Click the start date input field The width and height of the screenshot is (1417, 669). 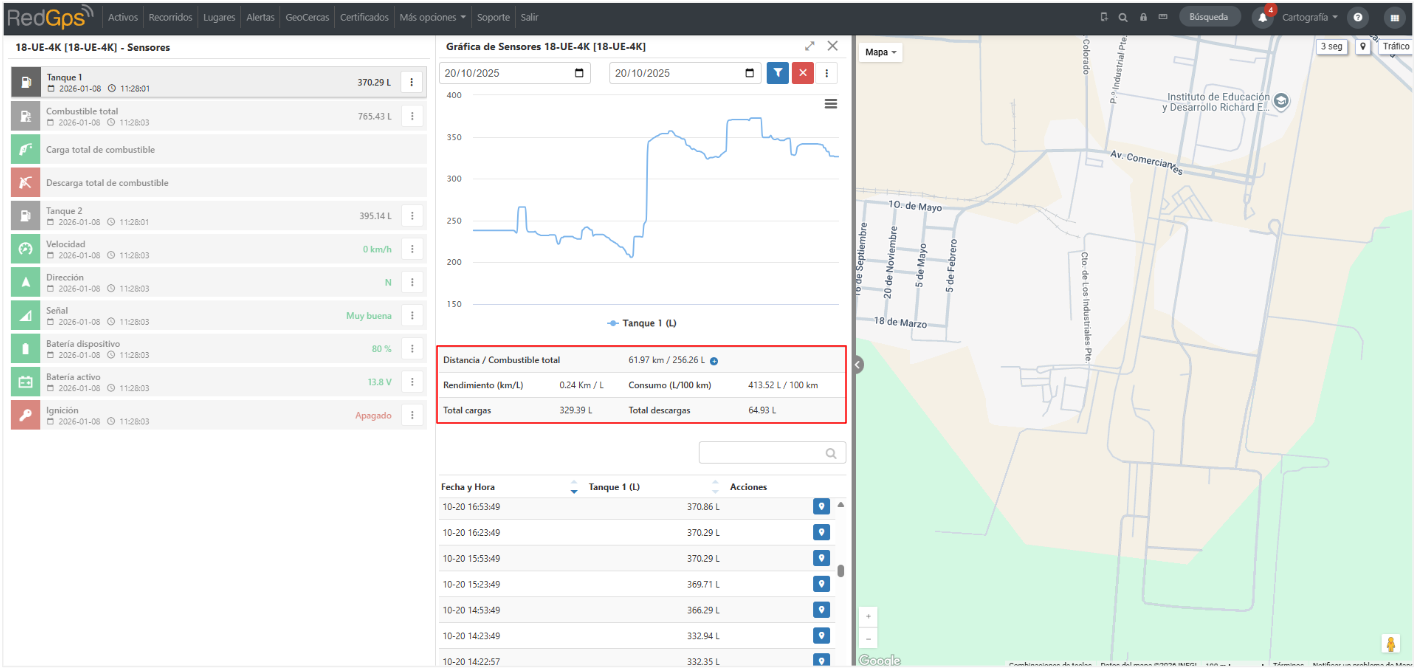click(x=515, y=73)
